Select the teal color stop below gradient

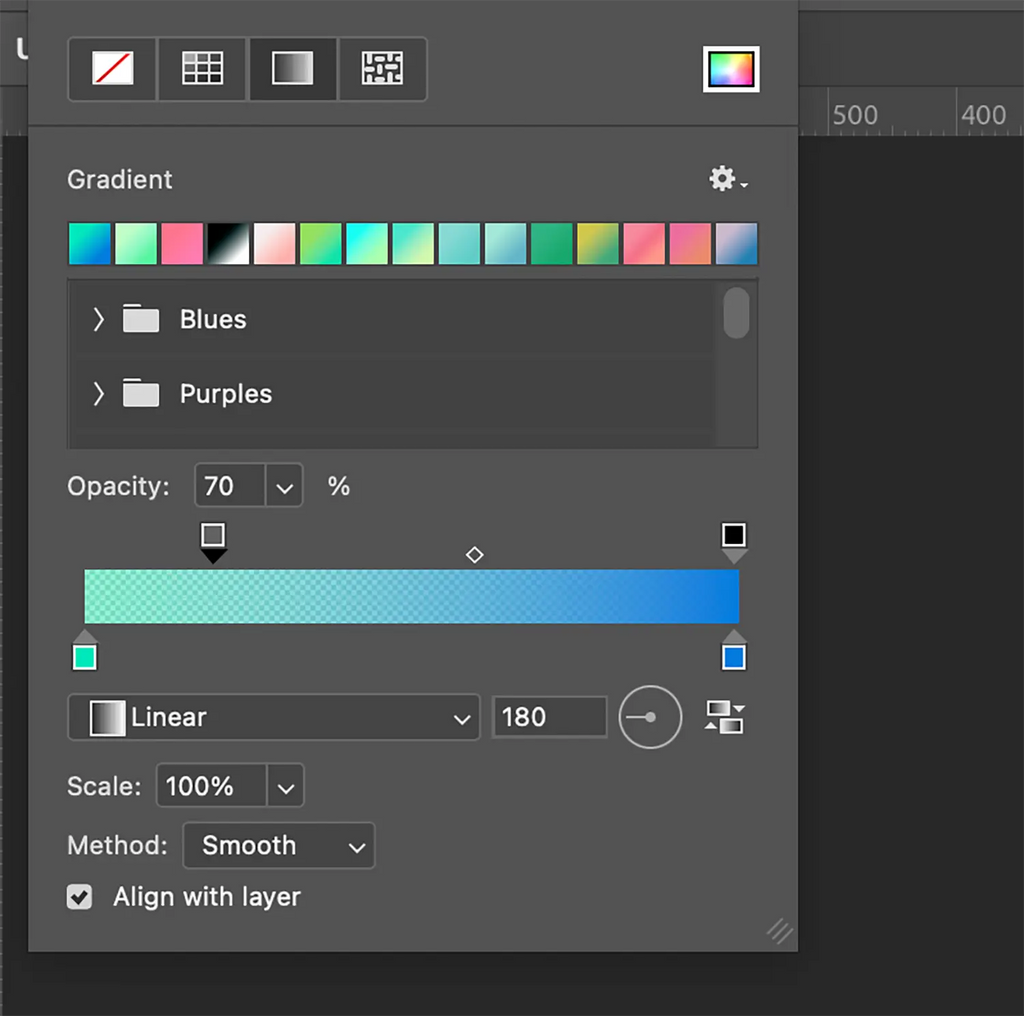pos(85,650)
